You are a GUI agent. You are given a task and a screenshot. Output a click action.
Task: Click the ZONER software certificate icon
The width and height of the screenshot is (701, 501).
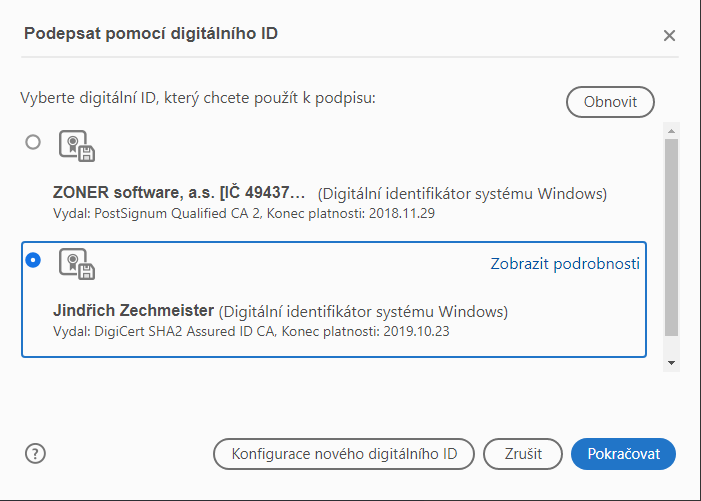[x=76, y=146]
